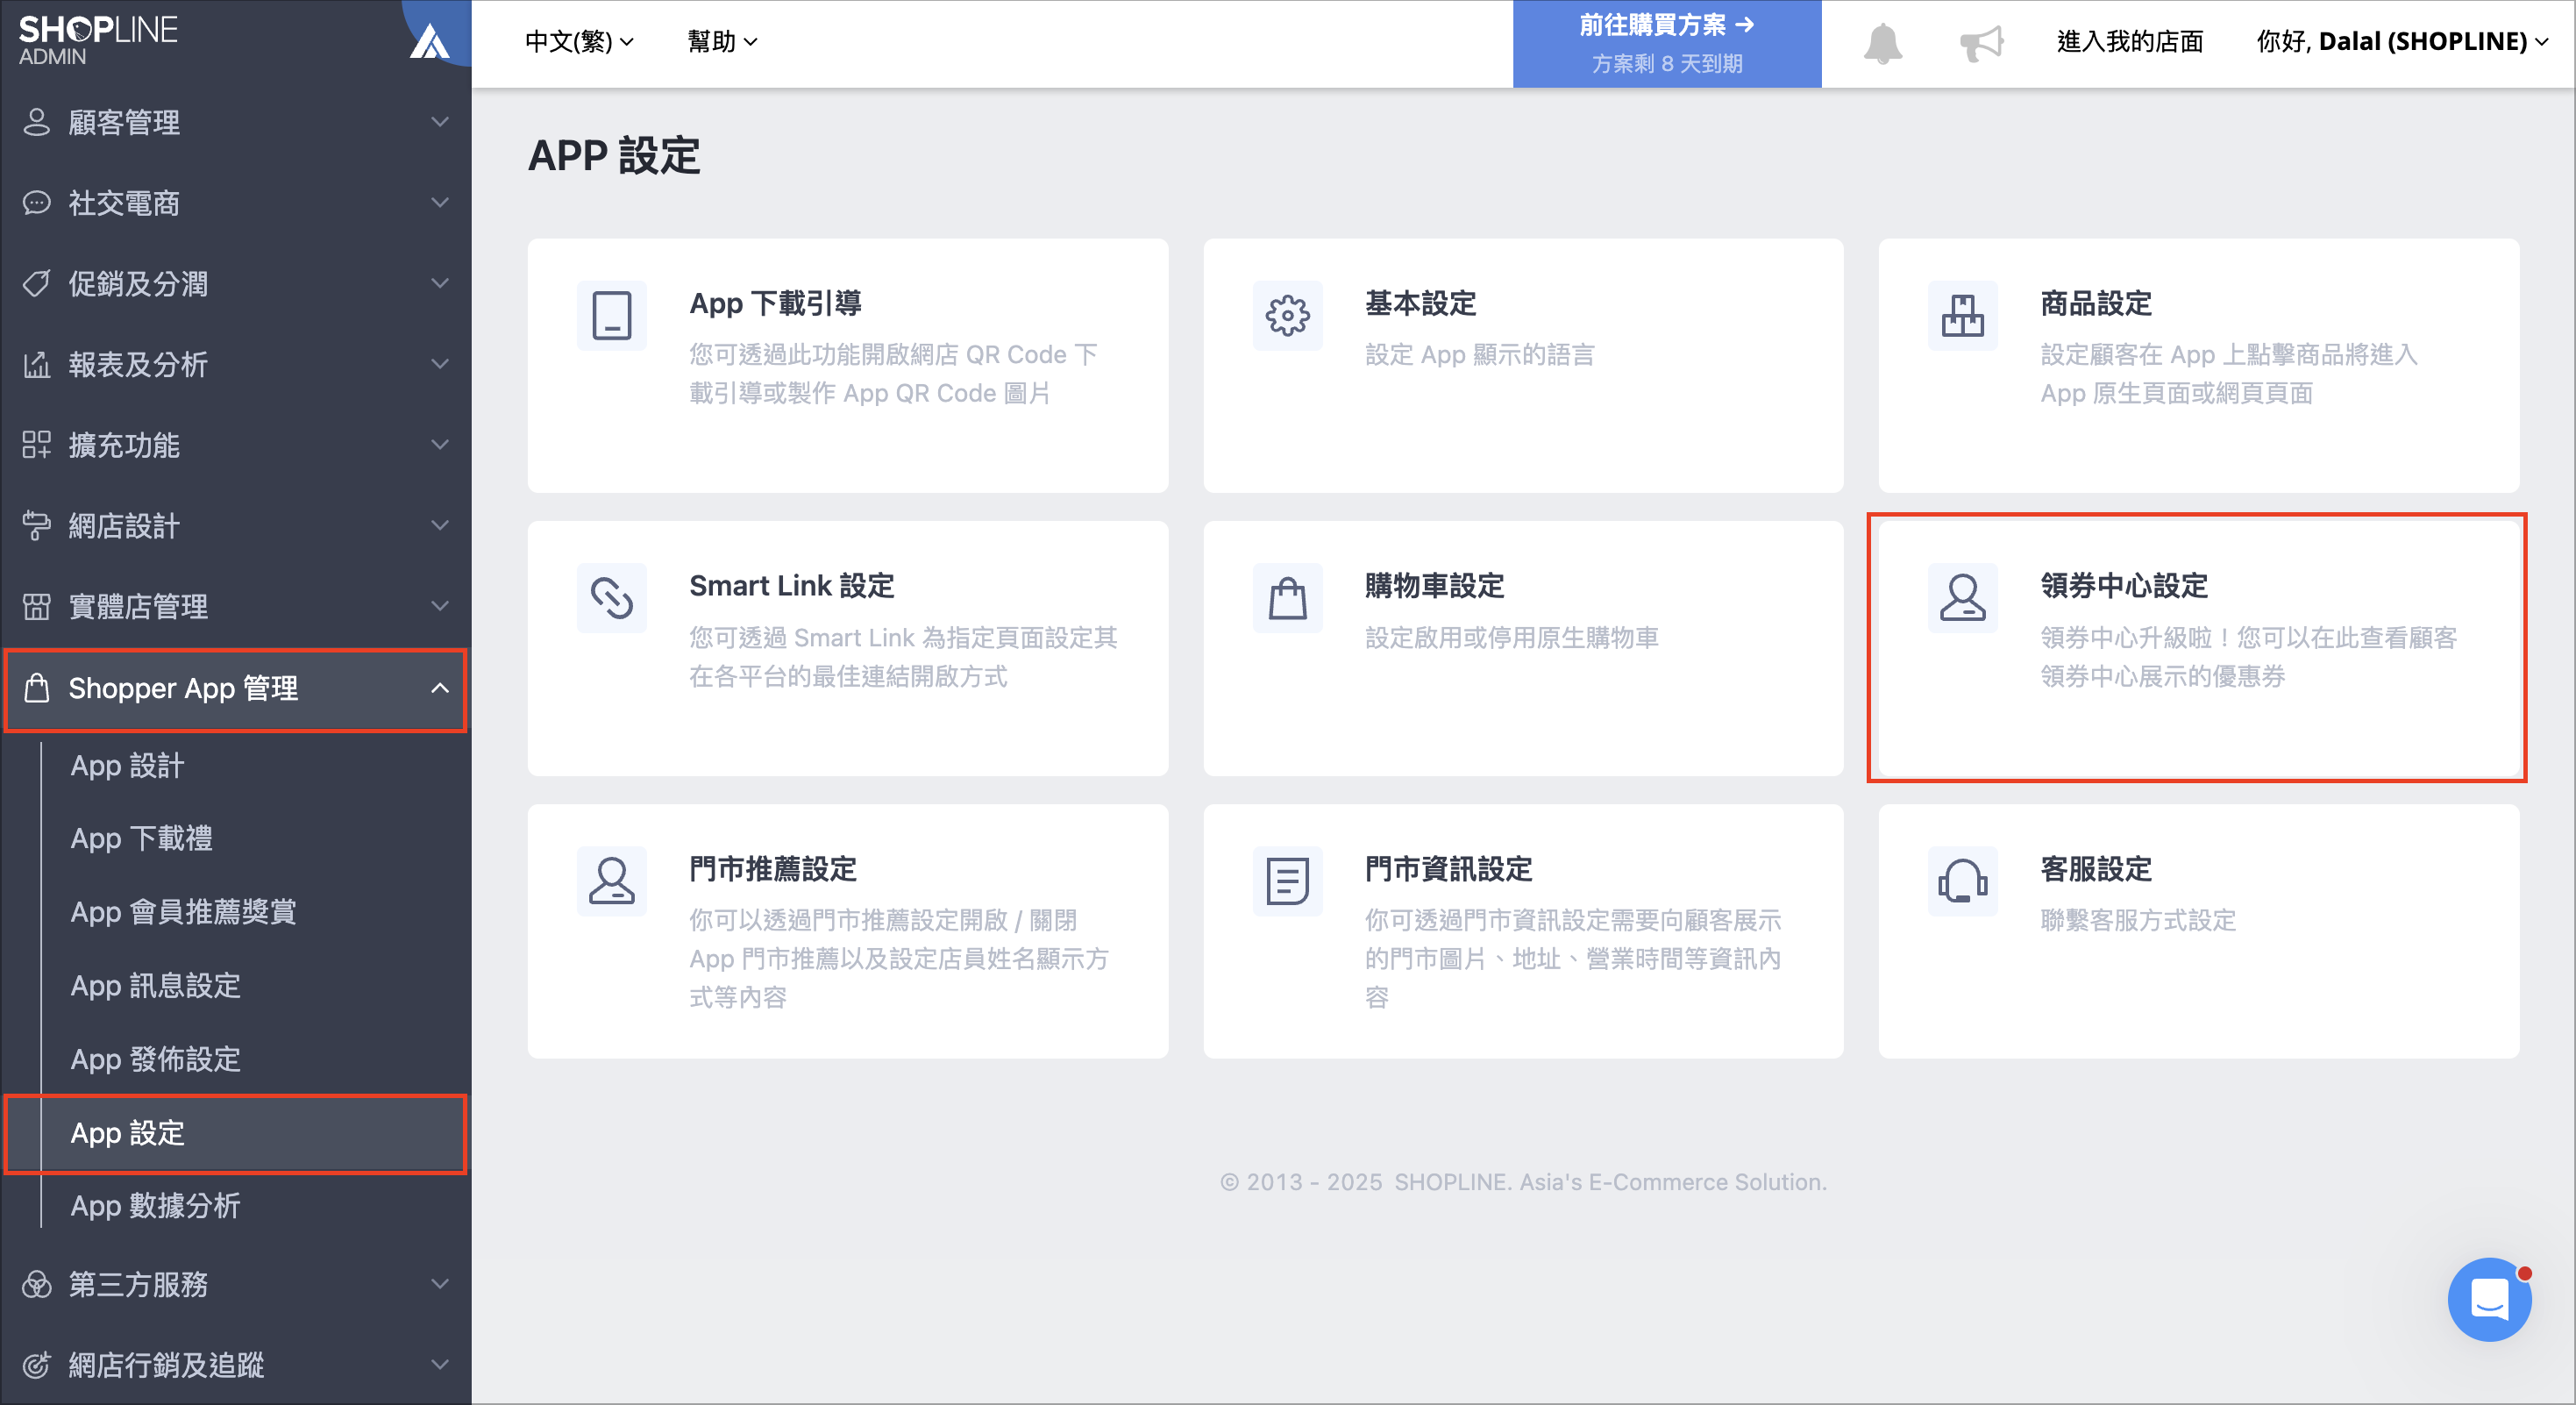Click the Shoplytics logo icon in sidebar header
The image size is (2576, 1405).
[430, 40]
